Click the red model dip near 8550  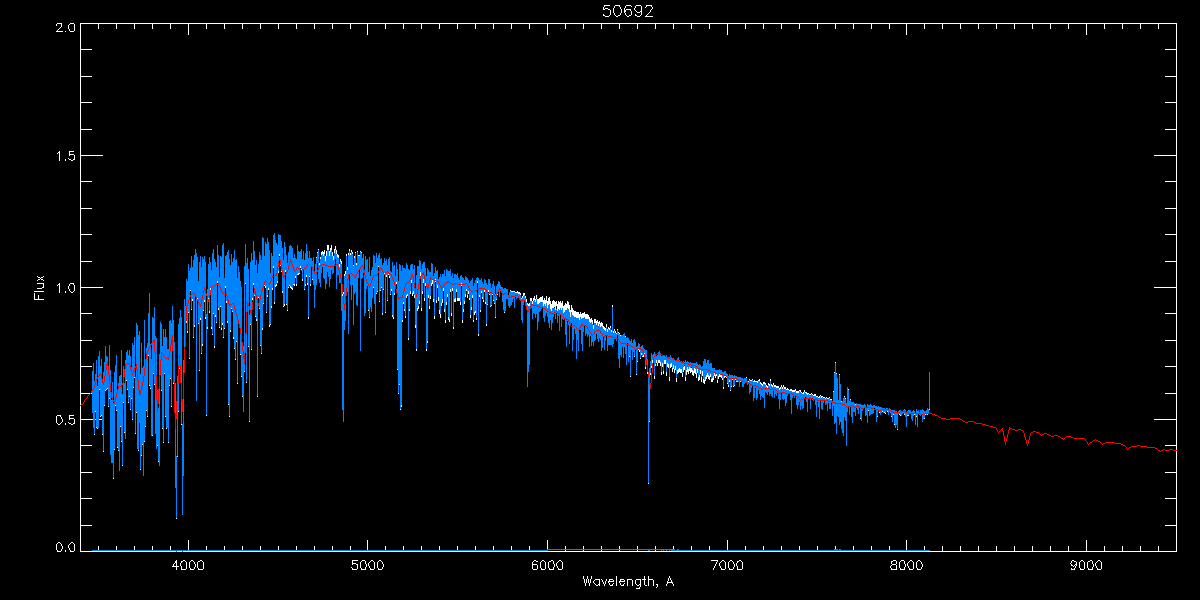pyautogui.click(x=1005, y=438)
